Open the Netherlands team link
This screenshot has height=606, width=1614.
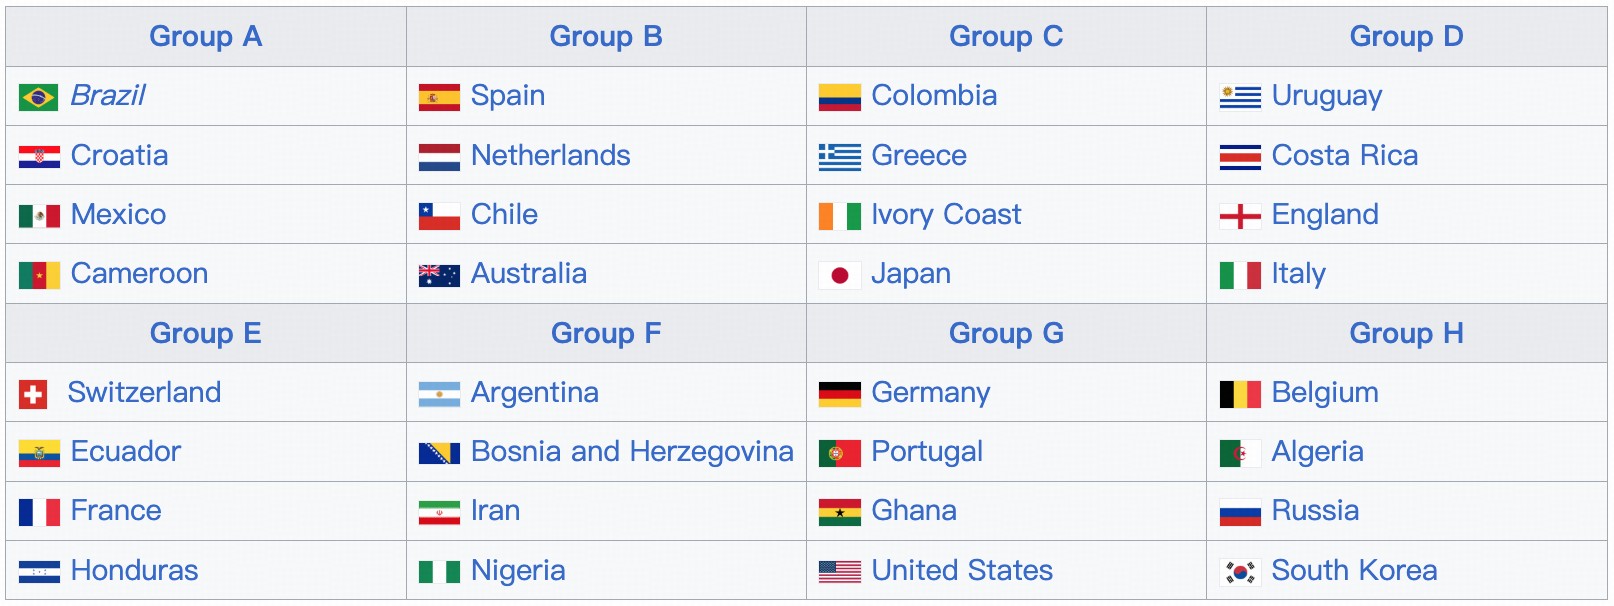coord(550,156)
